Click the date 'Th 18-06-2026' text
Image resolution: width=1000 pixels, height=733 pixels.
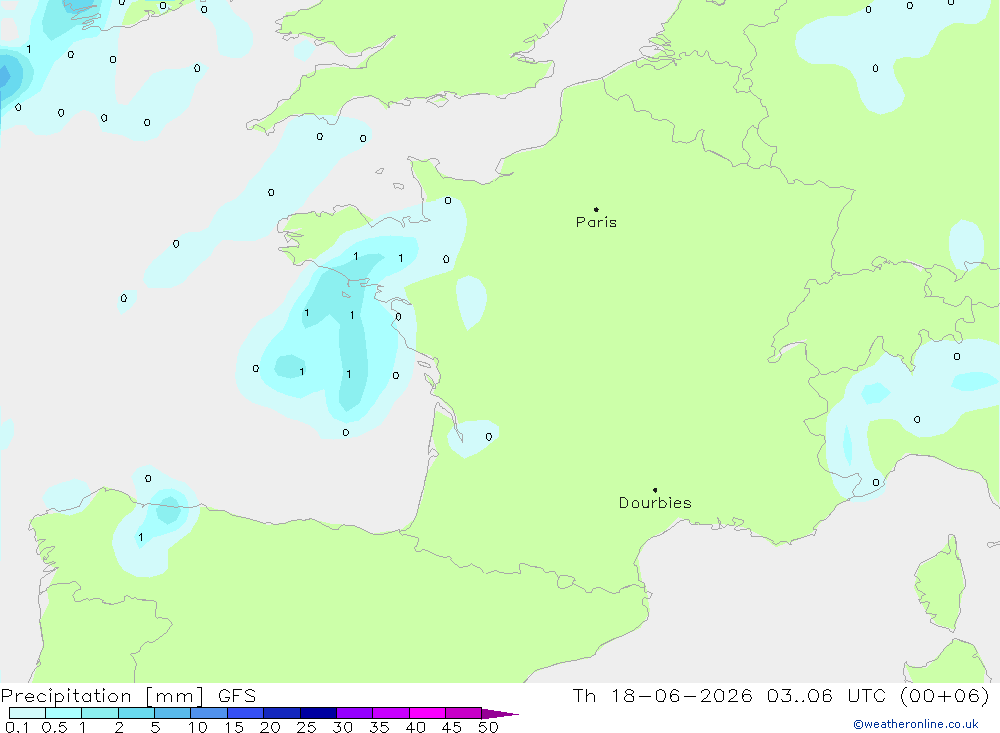point(663,695)
